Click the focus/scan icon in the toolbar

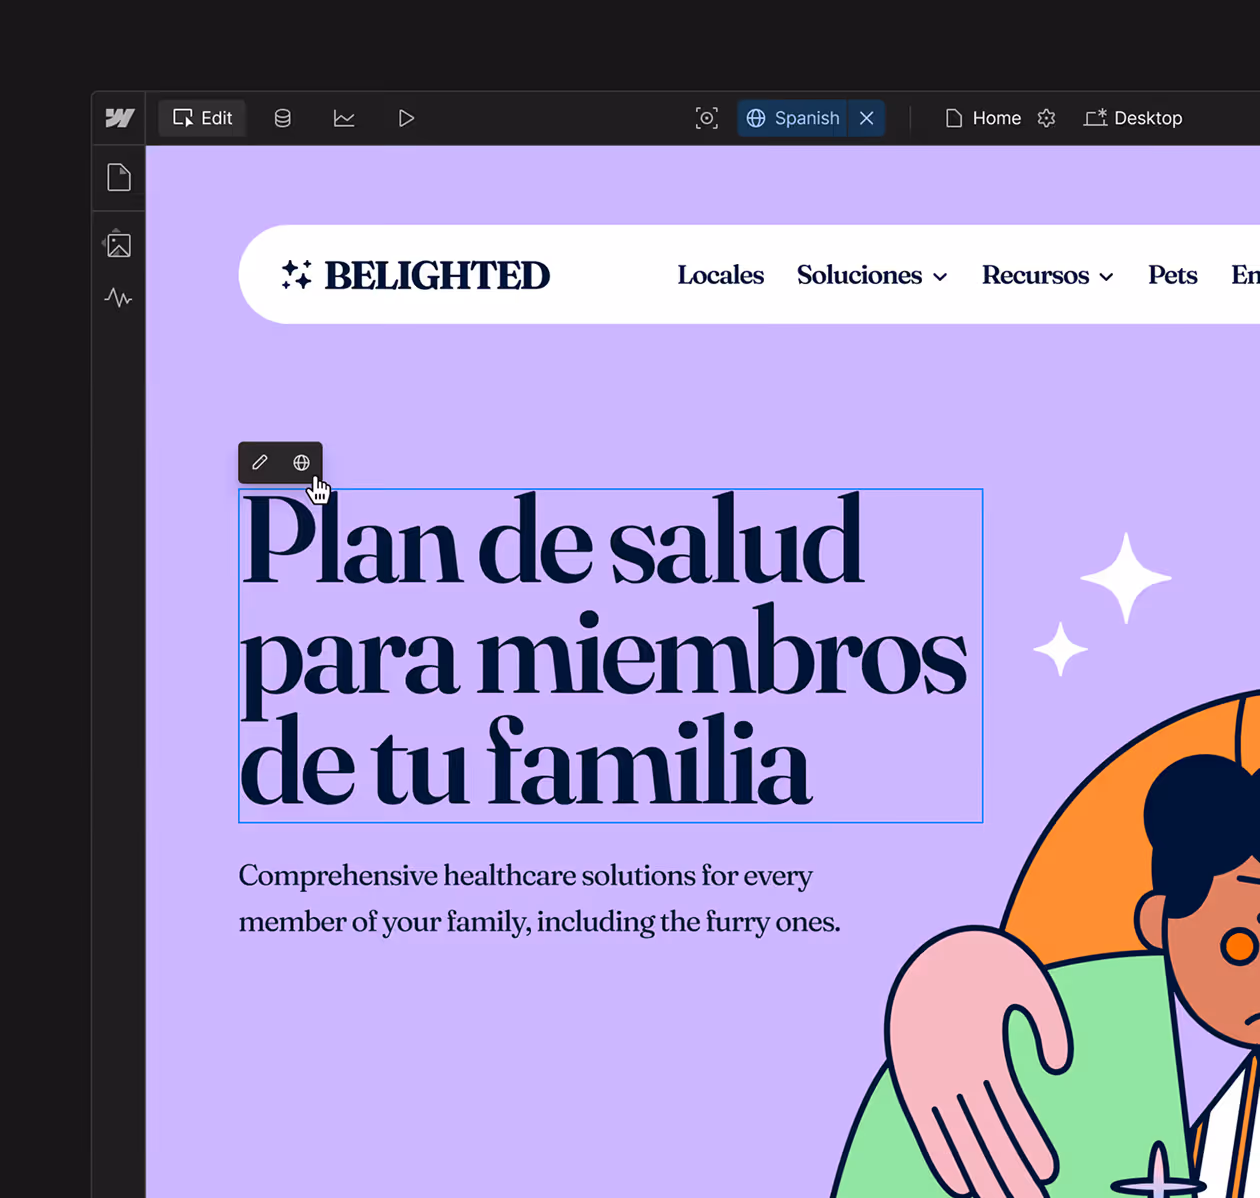[707, 118]
